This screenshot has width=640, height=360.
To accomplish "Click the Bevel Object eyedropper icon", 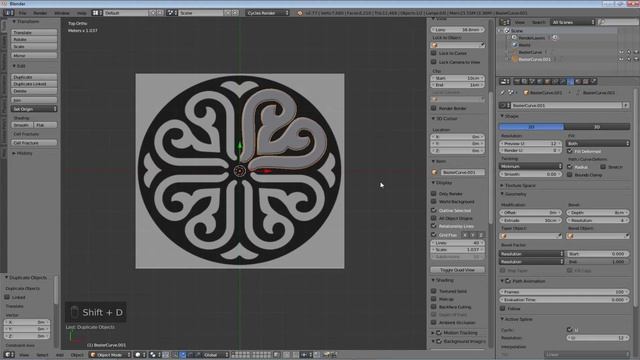I will point(626,236).
